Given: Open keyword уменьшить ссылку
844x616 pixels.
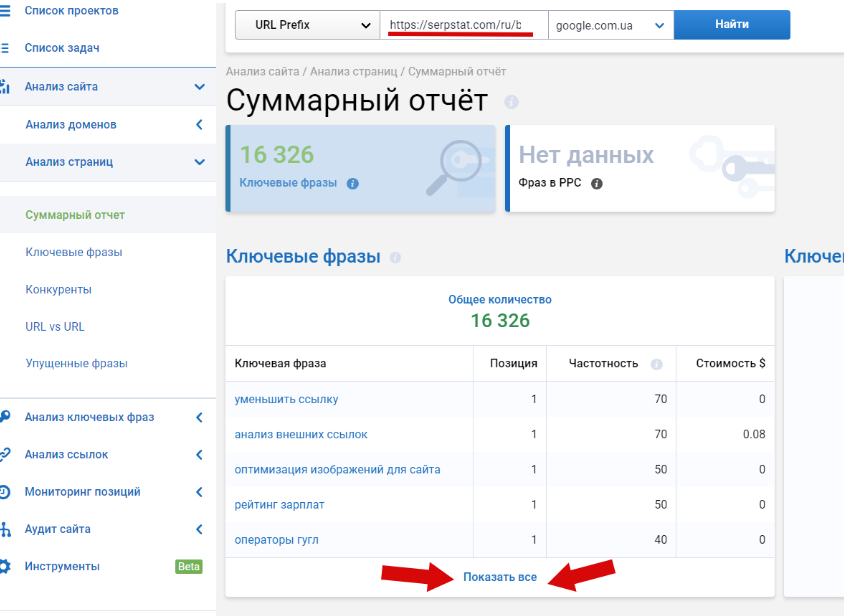Looking at the screenshot, I should [286, 400].
